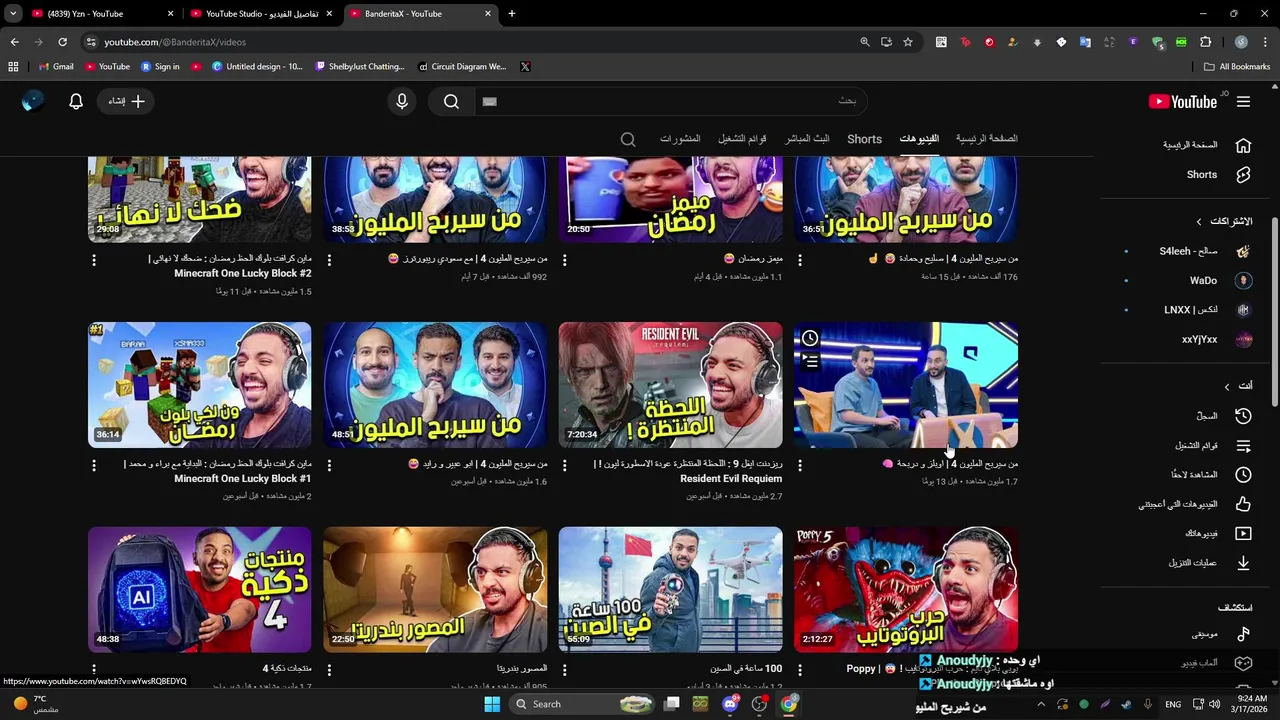
Task: Click 'Minecraft One Lucky Block #2' video title
Action: [x=229, y=266]
